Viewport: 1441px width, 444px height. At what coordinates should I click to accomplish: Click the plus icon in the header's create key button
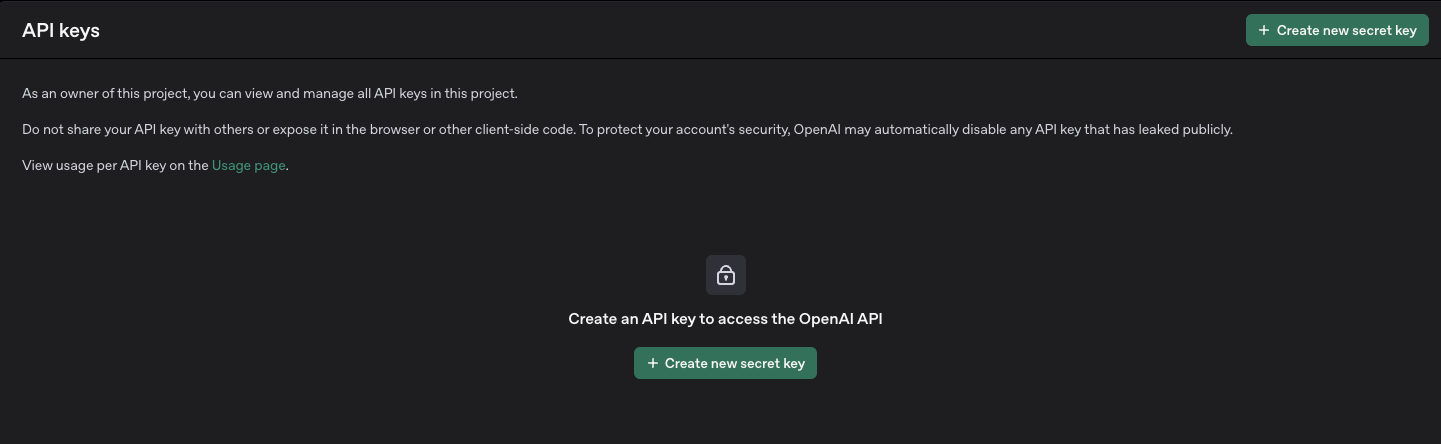(x=1264, y=30)
